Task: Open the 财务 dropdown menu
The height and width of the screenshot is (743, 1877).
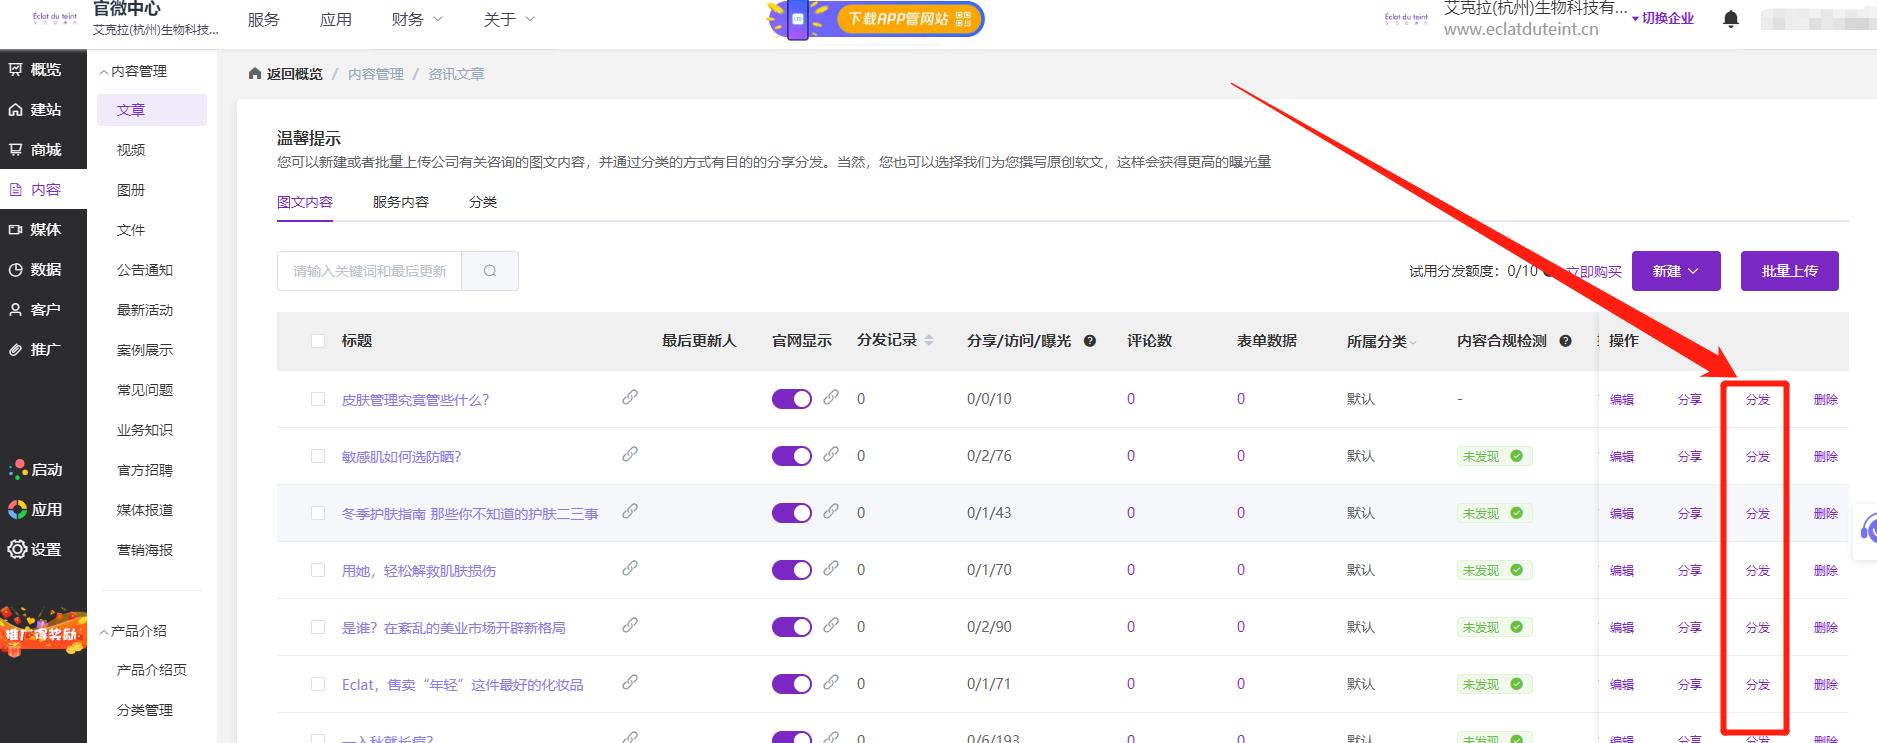Action: point(417,19)
